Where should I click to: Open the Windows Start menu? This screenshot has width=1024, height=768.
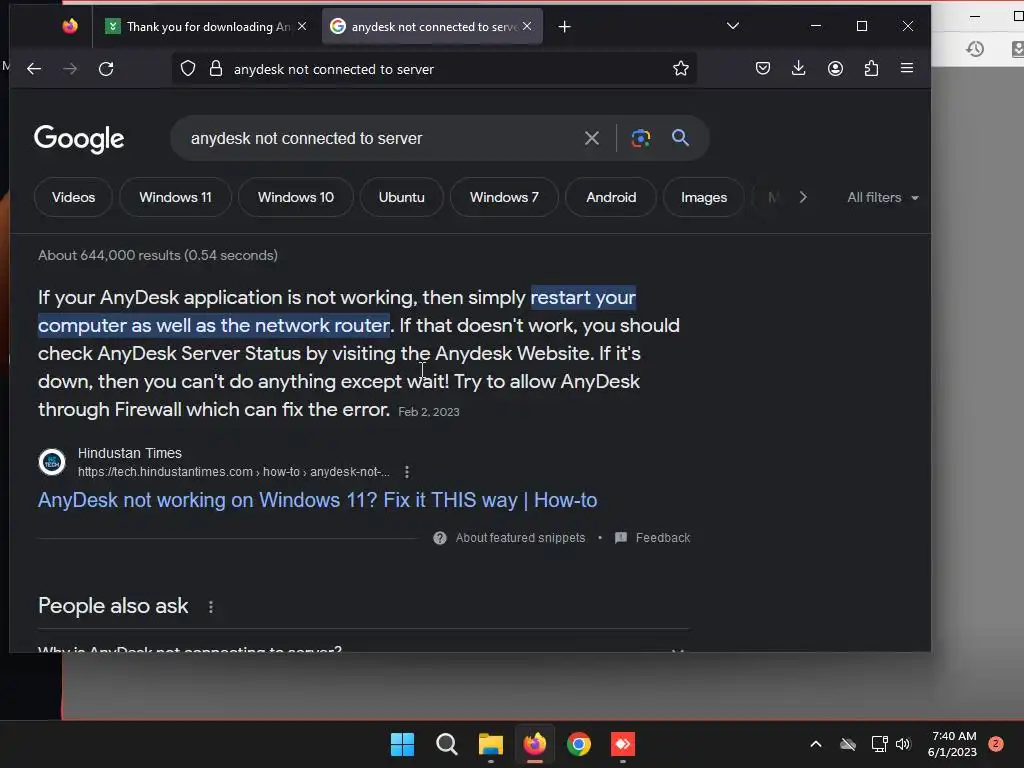click(402, 744)
